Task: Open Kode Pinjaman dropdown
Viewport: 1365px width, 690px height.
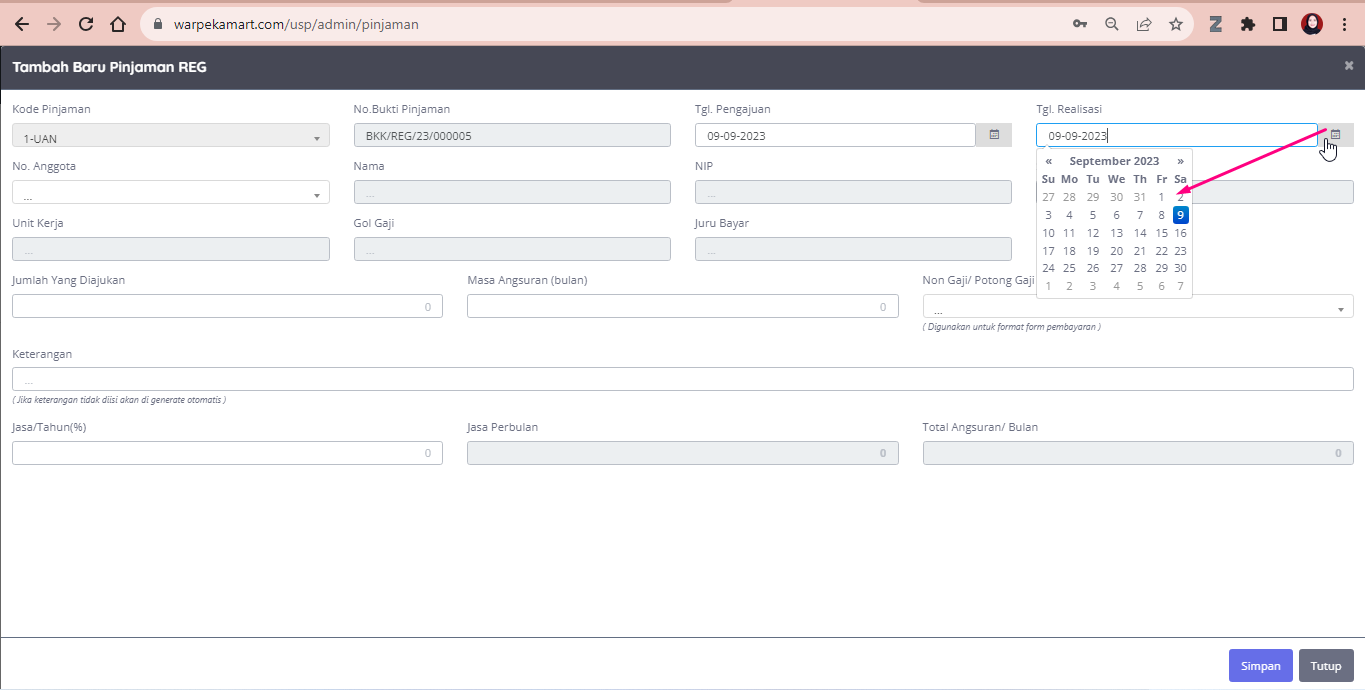Action: (171, 135)
